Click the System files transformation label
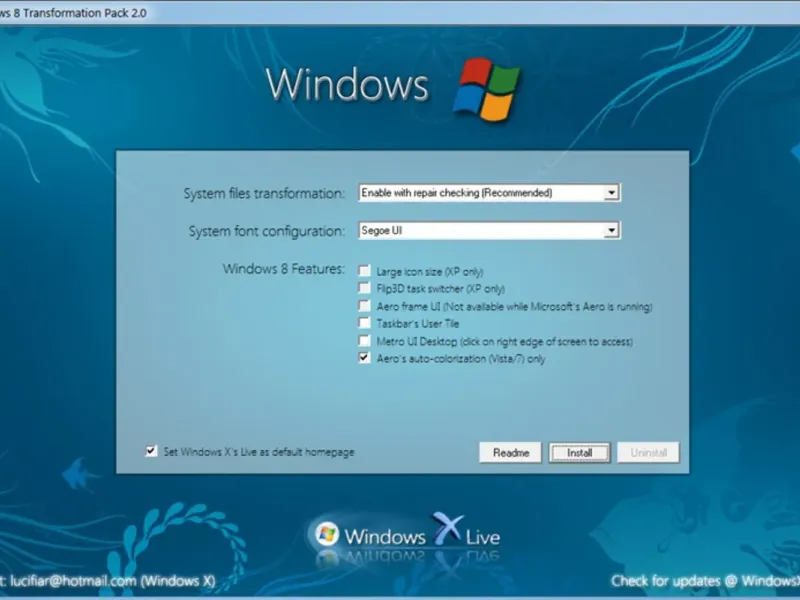The height and width of the screenshot is (600, 800). [264, 194]
